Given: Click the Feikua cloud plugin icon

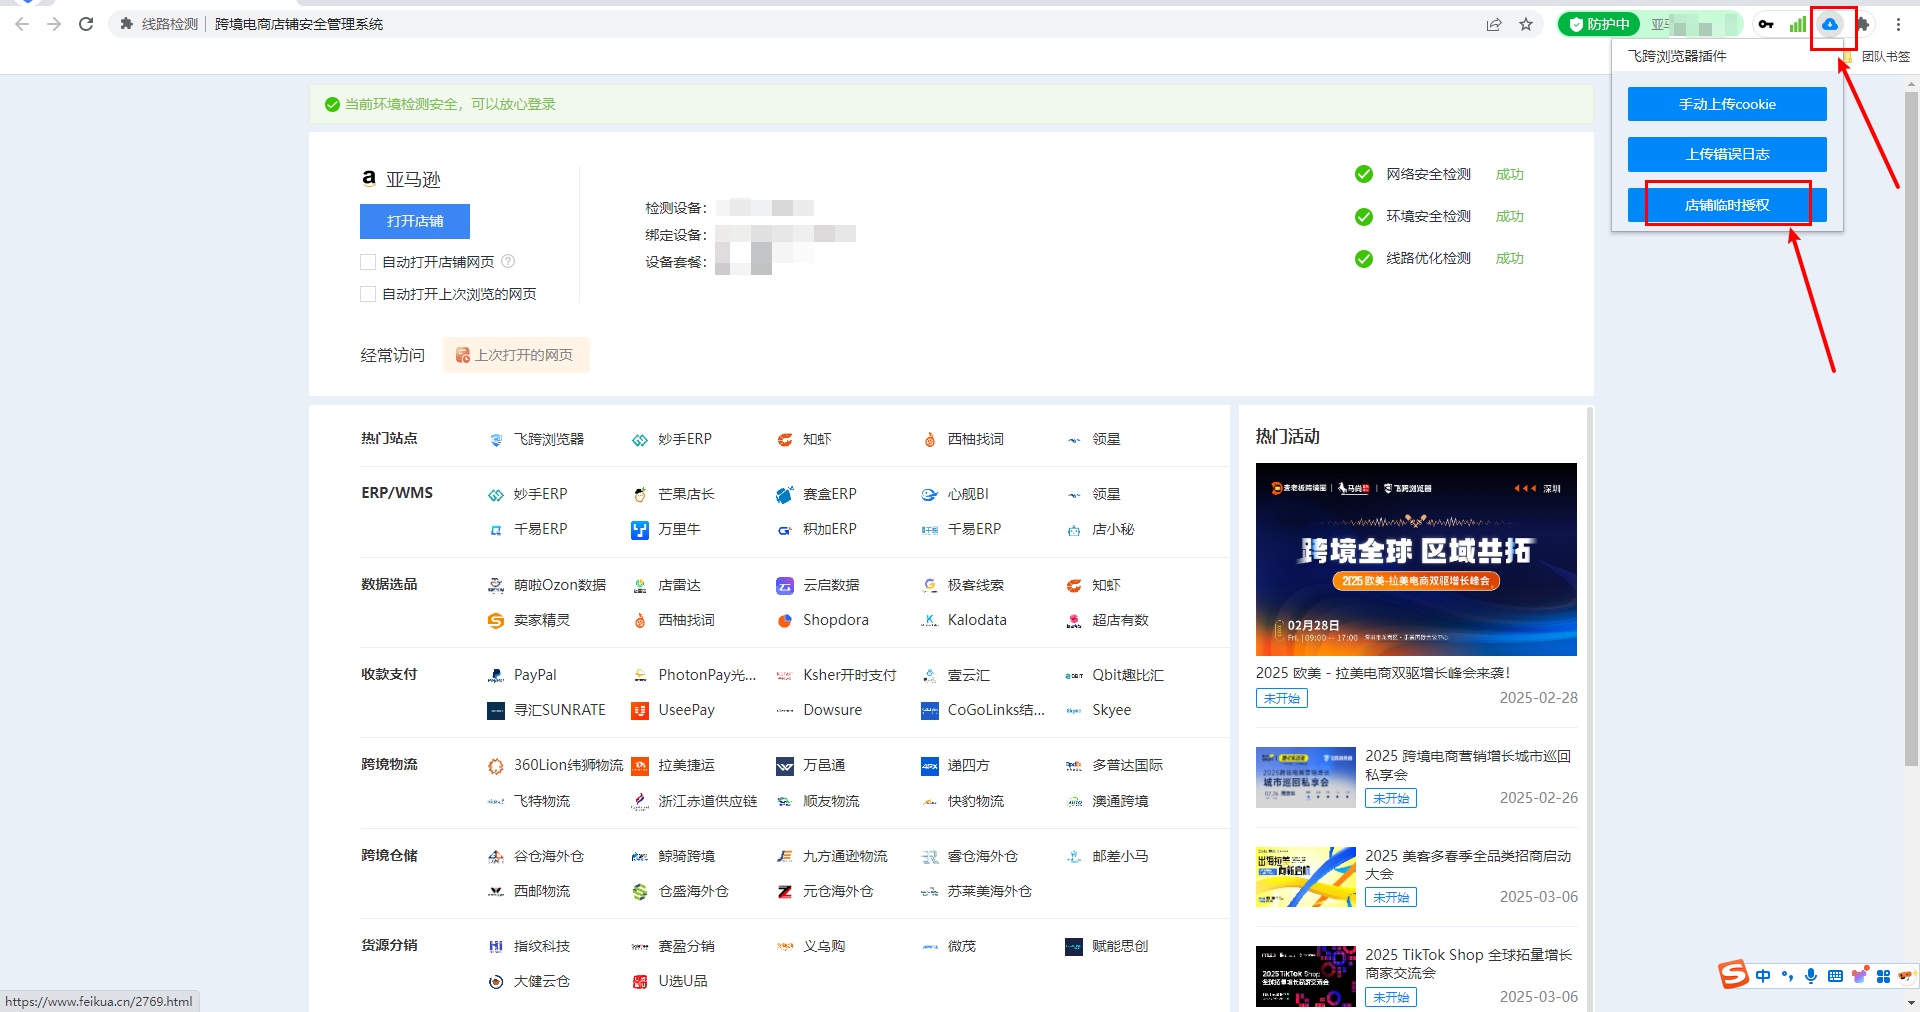Looking at the screenshot, I should click(1829, 25).
